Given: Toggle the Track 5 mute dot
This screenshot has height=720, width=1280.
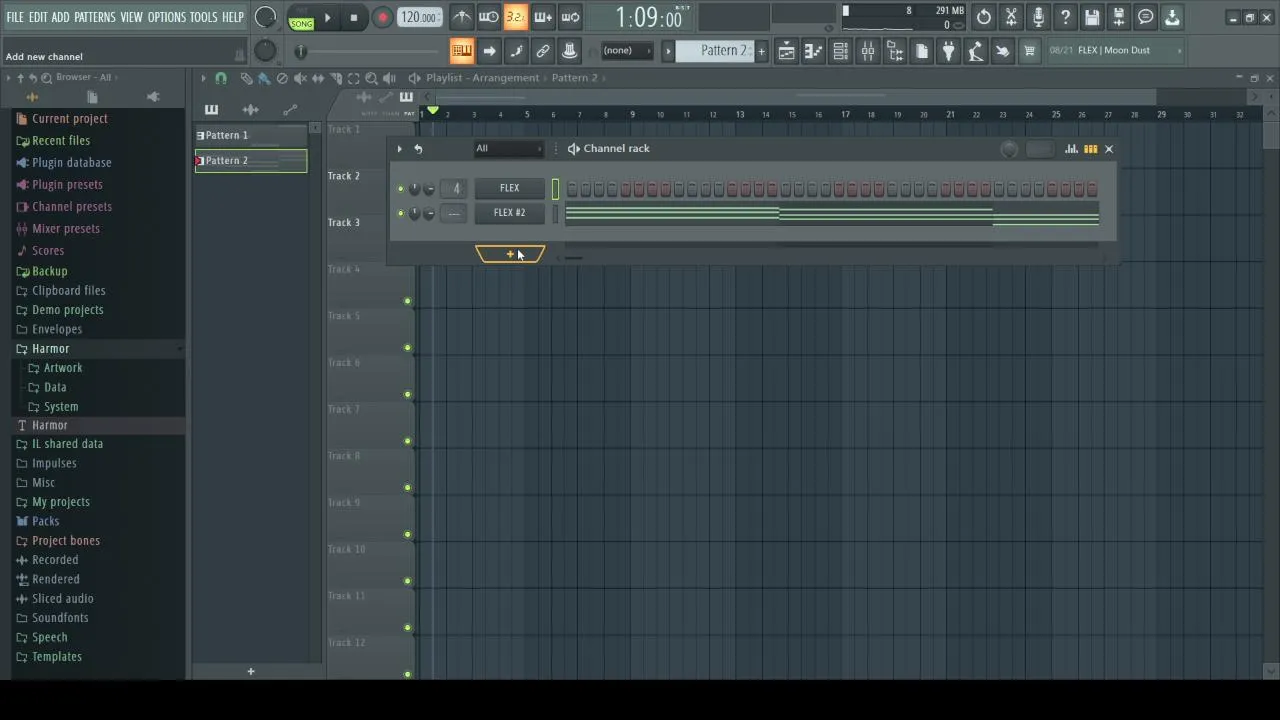Looking at the screenshot, I should click(407, 348).
